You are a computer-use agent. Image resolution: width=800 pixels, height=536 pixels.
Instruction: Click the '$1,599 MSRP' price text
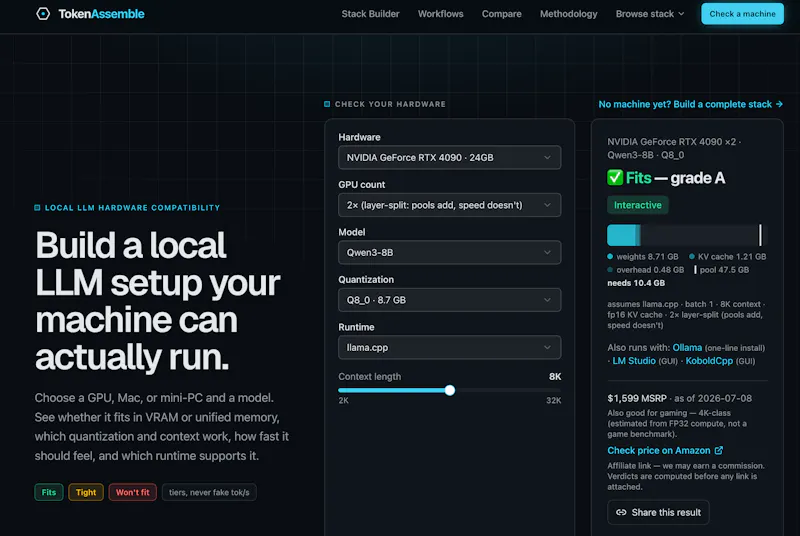(637, 398)
